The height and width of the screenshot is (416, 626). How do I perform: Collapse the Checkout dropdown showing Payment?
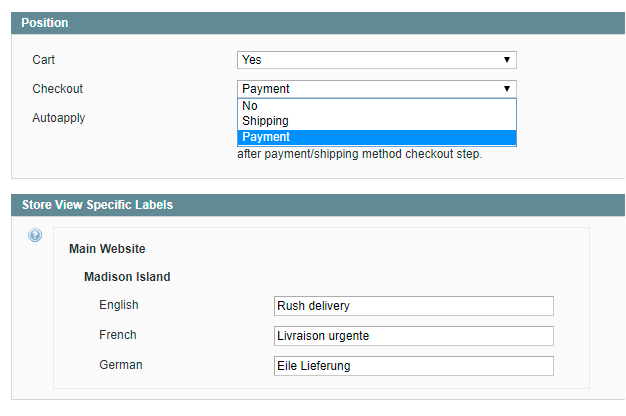(x=376, y=89)
